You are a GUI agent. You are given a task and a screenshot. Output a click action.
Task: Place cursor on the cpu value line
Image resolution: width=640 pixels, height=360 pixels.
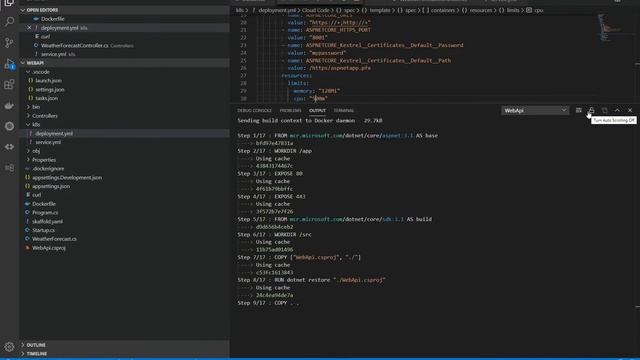[x=311, y=98]
